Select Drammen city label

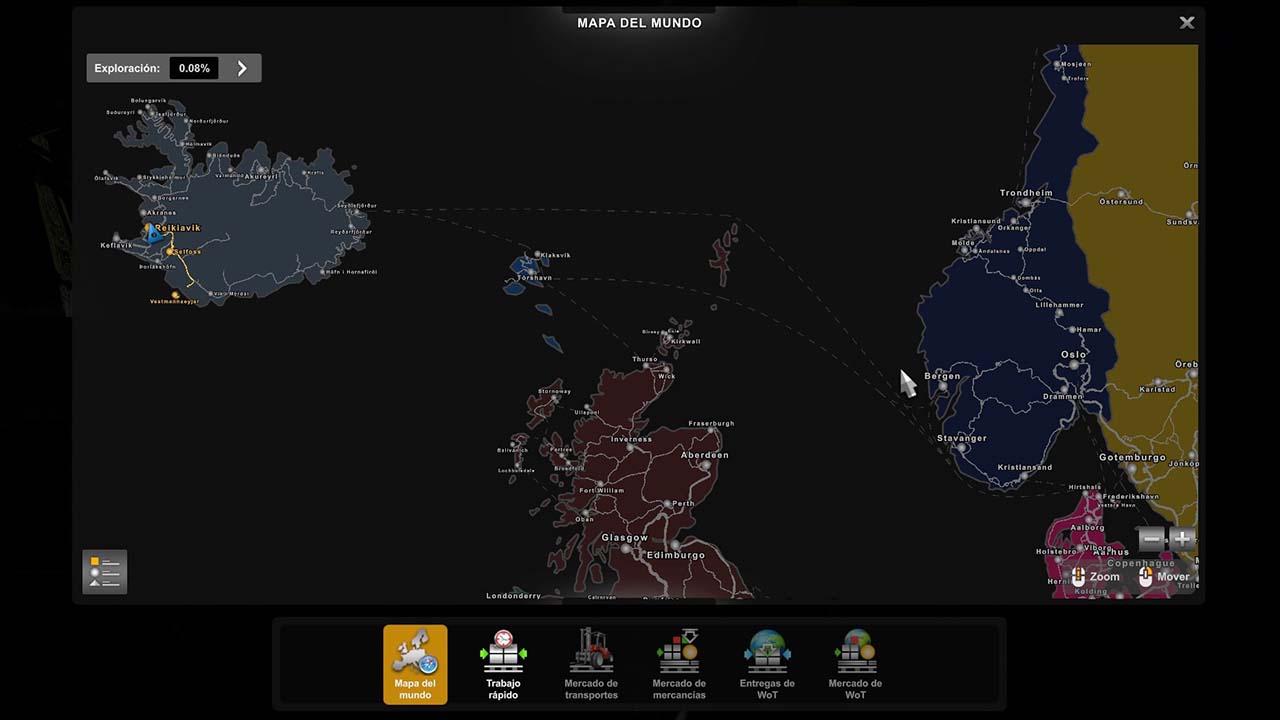point(1062,396)
